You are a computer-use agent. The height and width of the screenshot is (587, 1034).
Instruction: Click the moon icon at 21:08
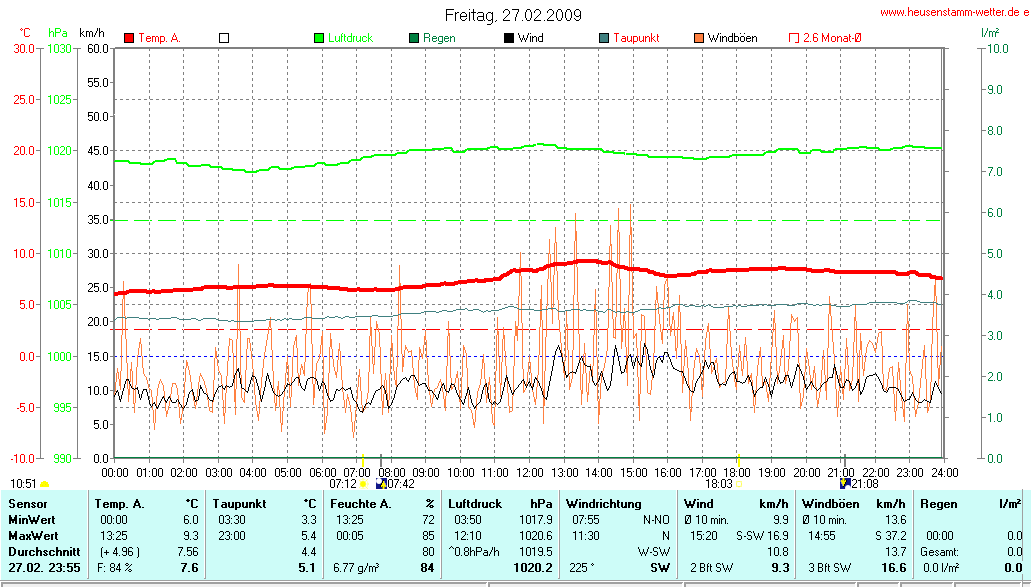click(x=845, y=482)
